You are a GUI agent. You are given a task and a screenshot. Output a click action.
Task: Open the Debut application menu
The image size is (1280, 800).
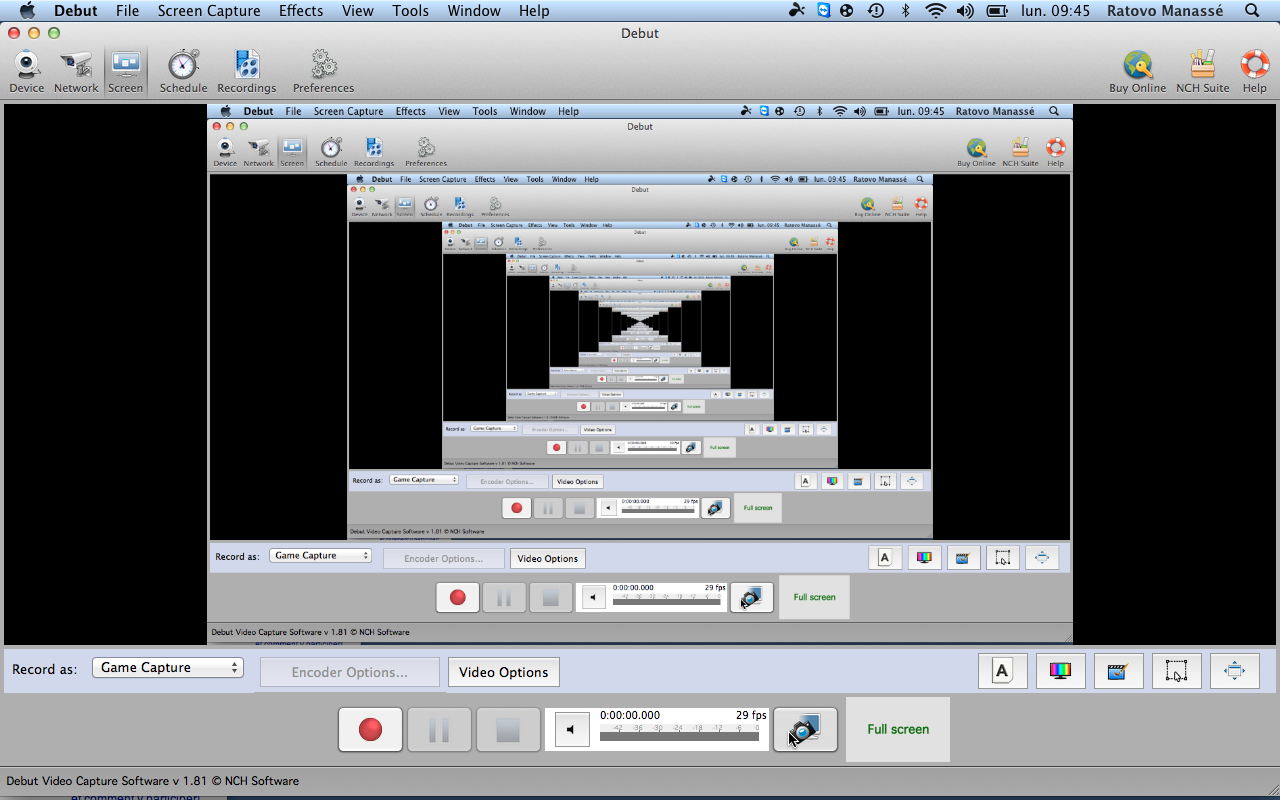point(76,11)
